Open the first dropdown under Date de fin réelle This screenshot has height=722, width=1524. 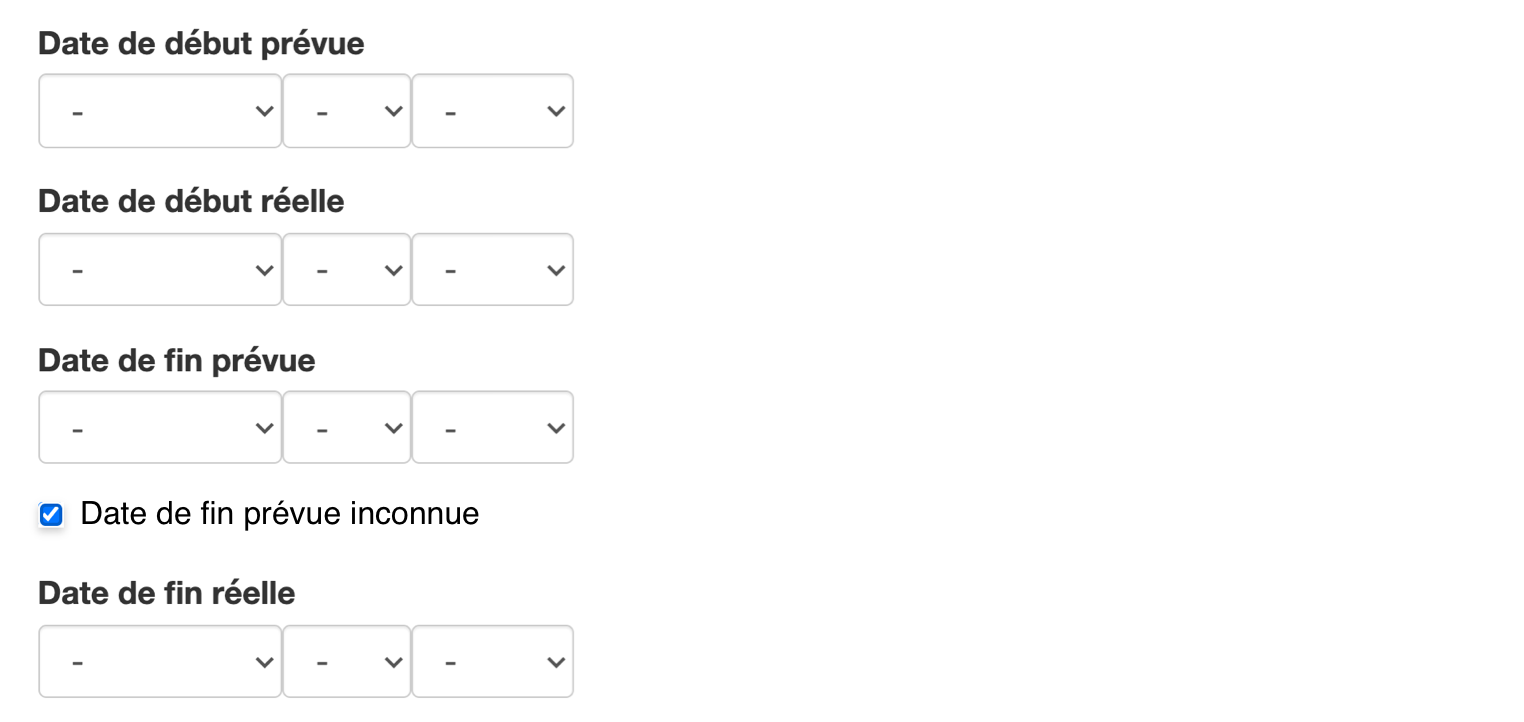(x=160, y=662)
